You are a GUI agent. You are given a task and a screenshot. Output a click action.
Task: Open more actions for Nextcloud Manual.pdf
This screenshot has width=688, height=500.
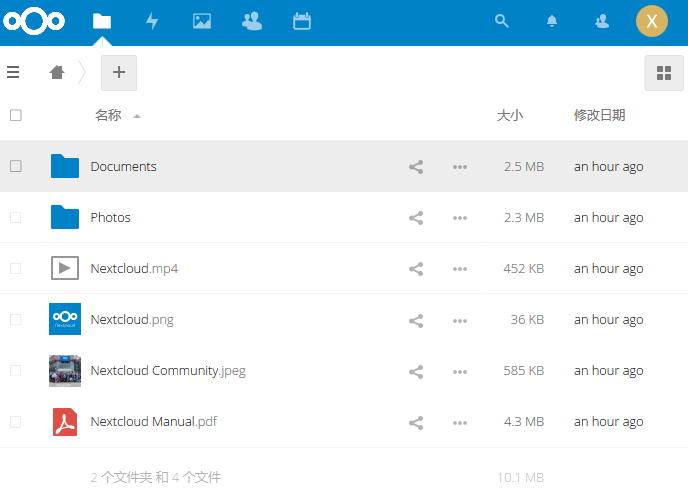[460, 423]
